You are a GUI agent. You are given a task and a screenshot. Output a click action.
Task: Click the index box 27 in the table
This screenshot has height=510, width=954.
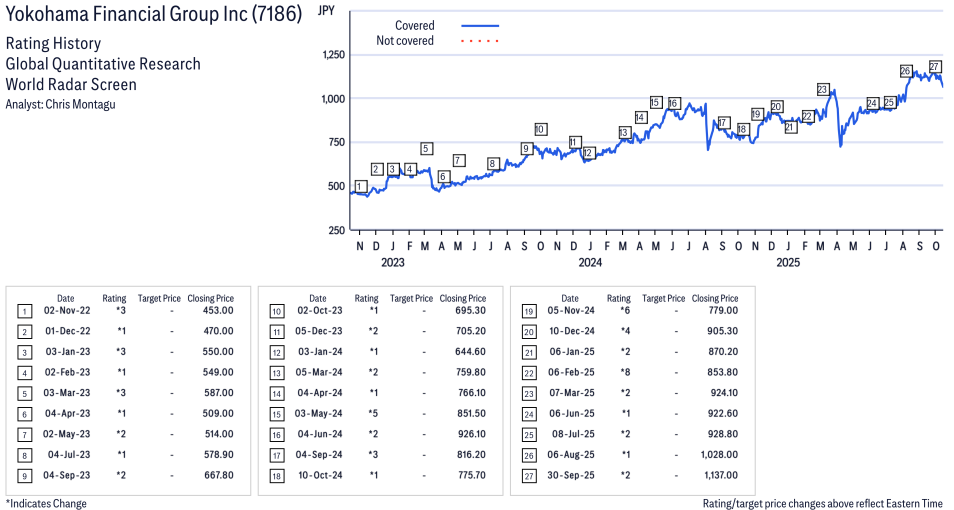tap(528, 475)
